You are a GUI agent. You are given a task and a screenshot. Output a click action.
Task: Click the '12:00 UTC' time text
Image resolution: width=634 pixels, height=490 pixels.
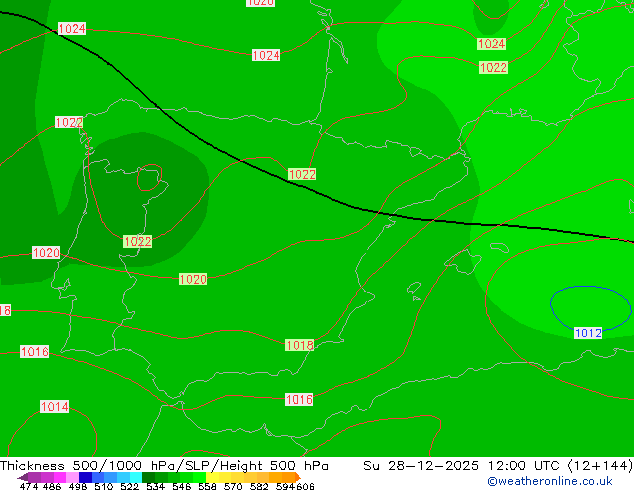pyautogui.click(x=524, y=466)
